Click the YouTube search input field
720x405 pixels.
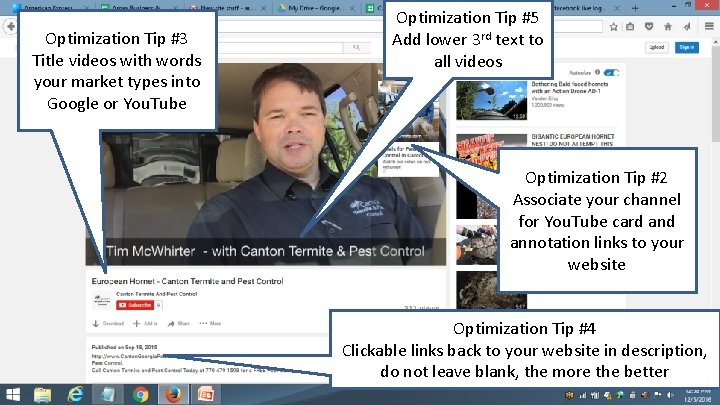tap(280, 47)
